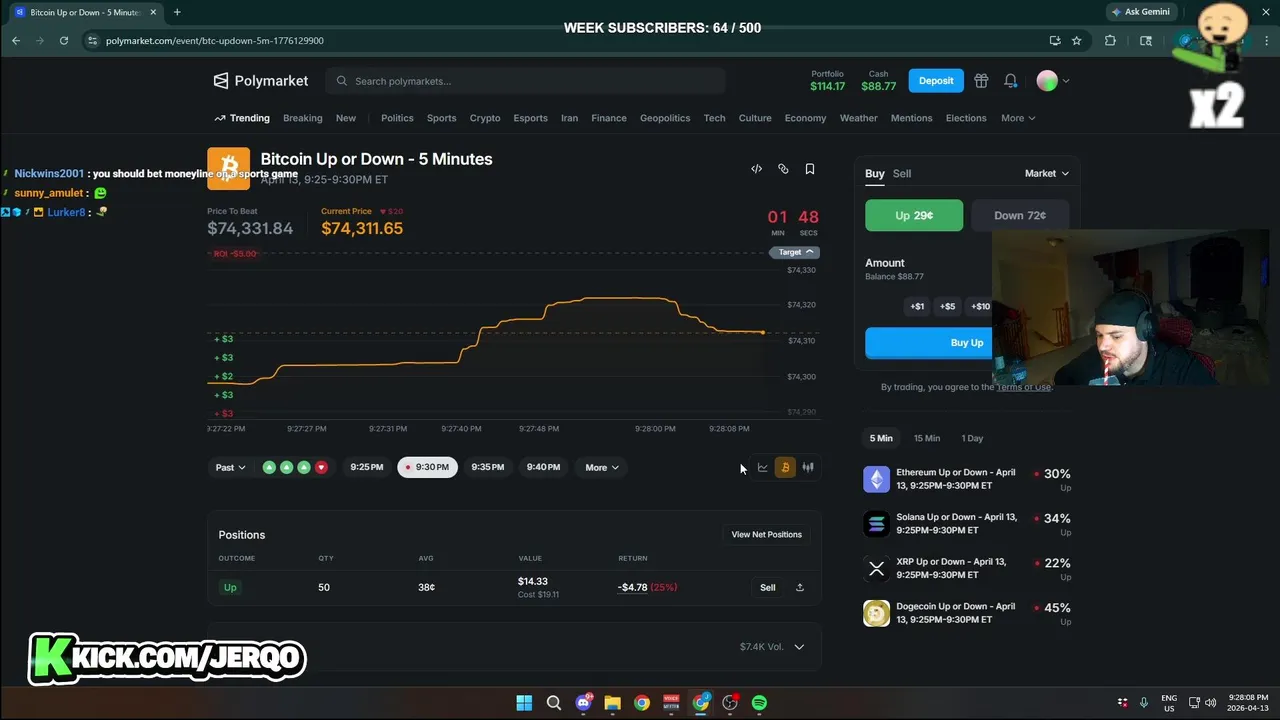Copy the market link icon
The image size is (1280, 720).
783,169
